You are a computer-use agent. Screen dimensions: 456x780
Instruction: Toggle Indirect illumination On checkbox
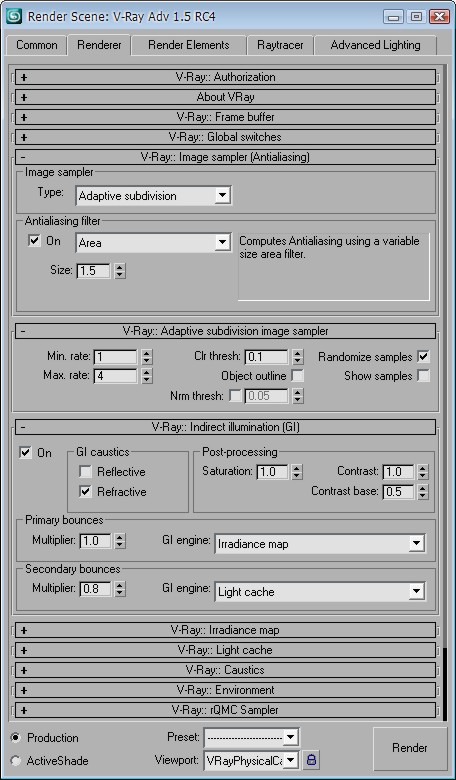coord(25,453)
